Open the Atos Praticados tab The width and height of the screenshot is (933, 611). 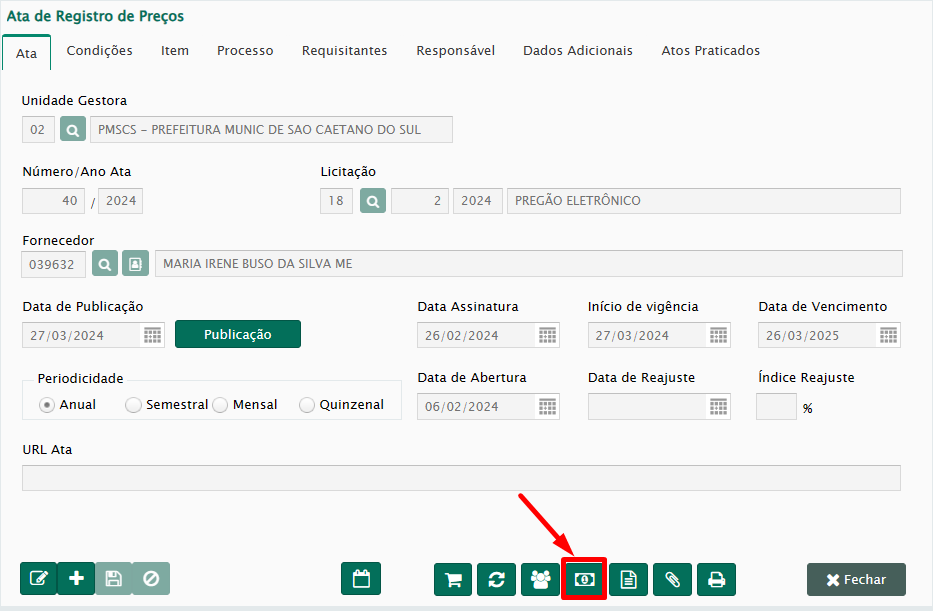710,51
